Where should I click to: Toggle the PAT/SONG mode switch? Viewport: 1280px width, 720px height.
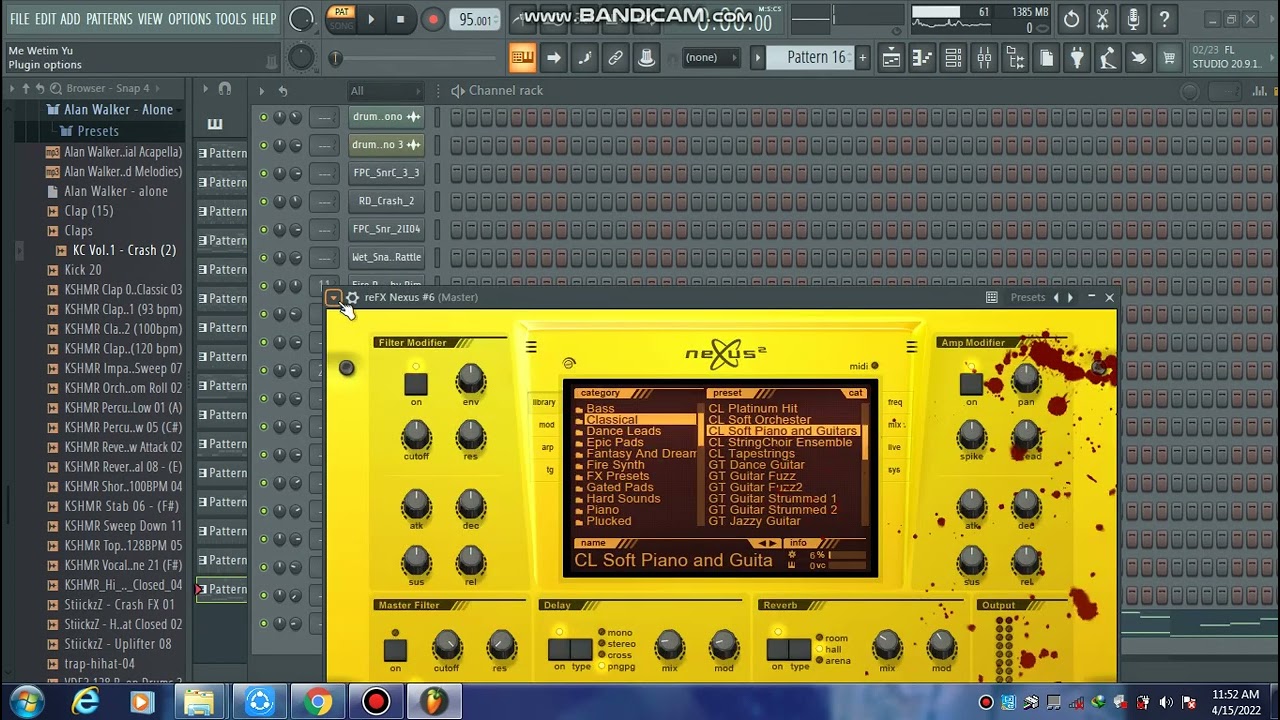tap(342, 19)
